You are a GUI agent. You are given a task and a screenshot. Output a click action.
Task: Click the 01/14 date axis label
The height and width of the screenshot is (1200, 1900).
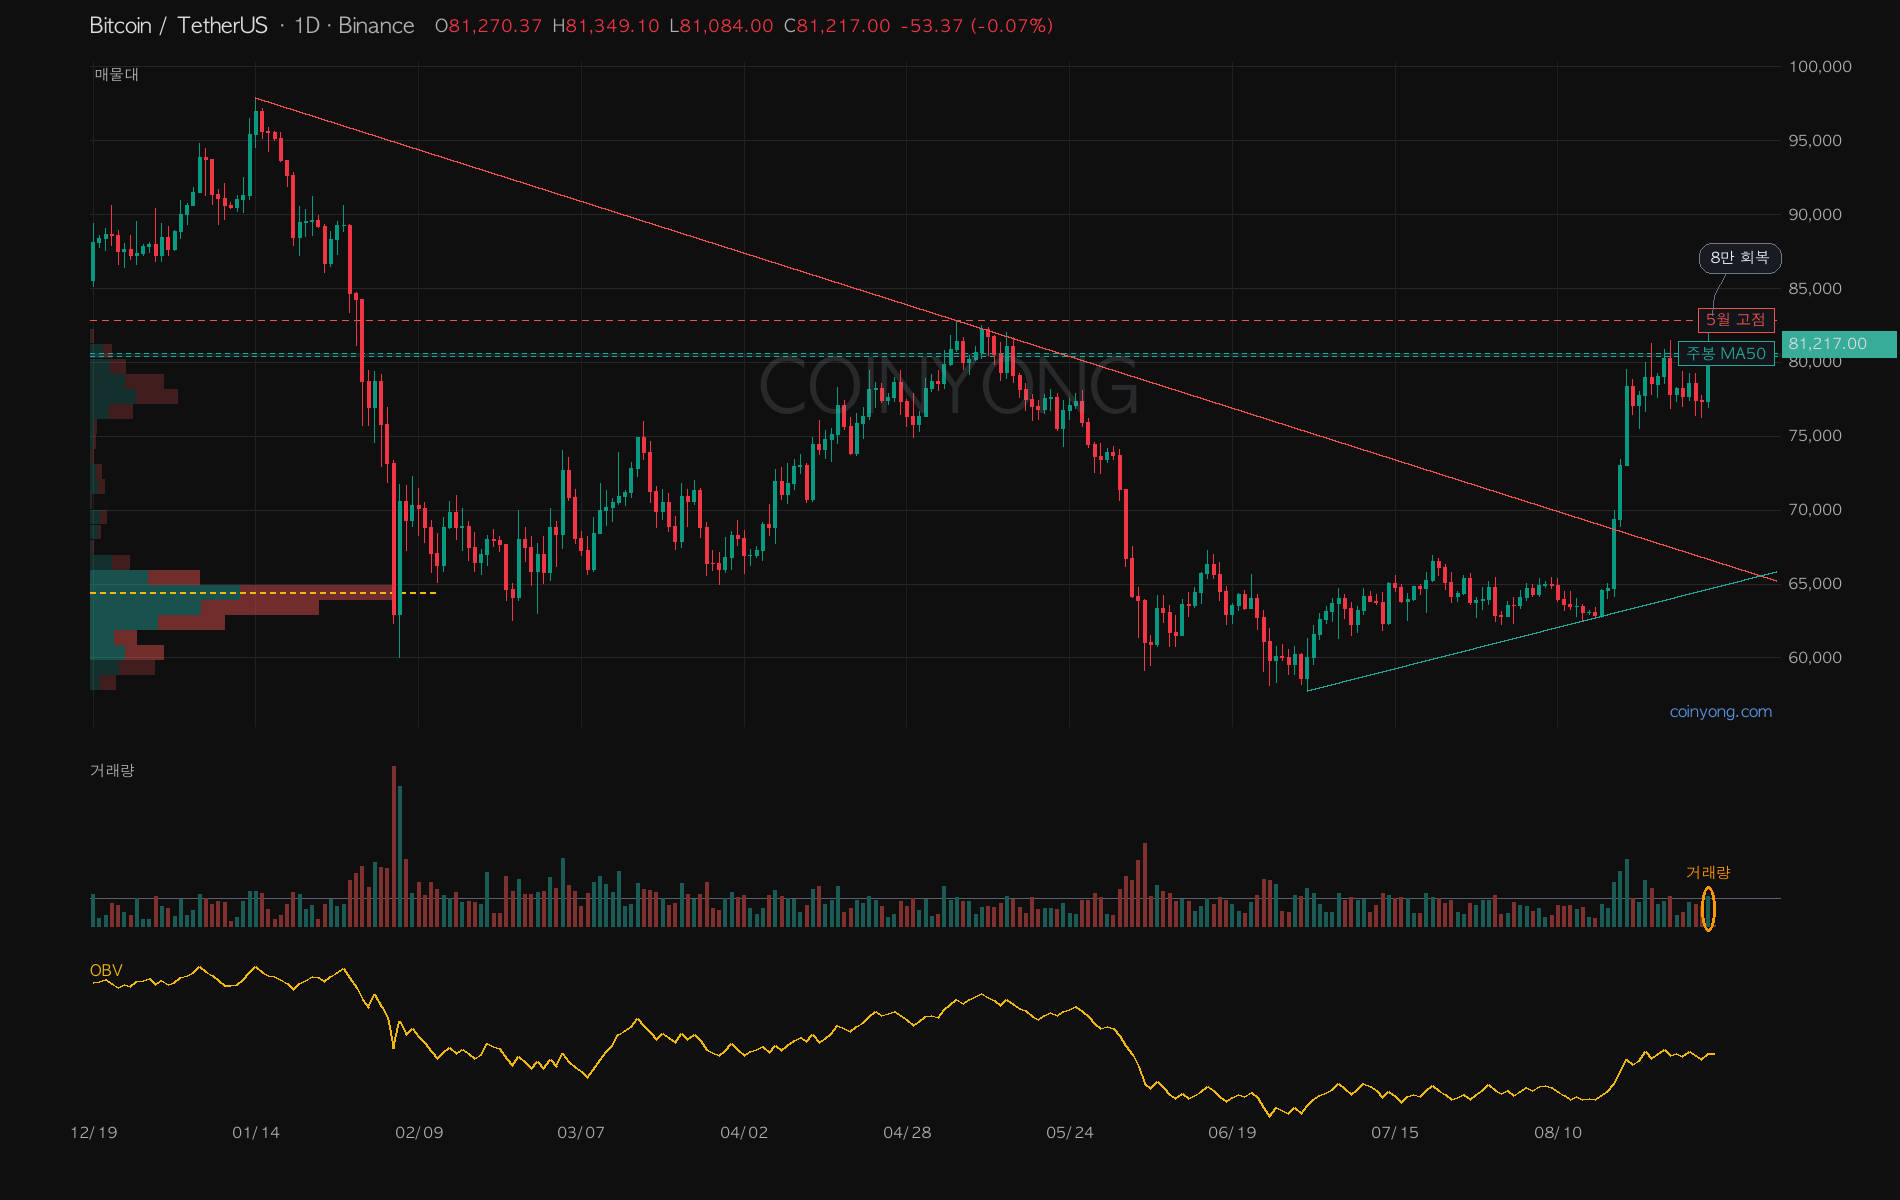point(256,1133)
